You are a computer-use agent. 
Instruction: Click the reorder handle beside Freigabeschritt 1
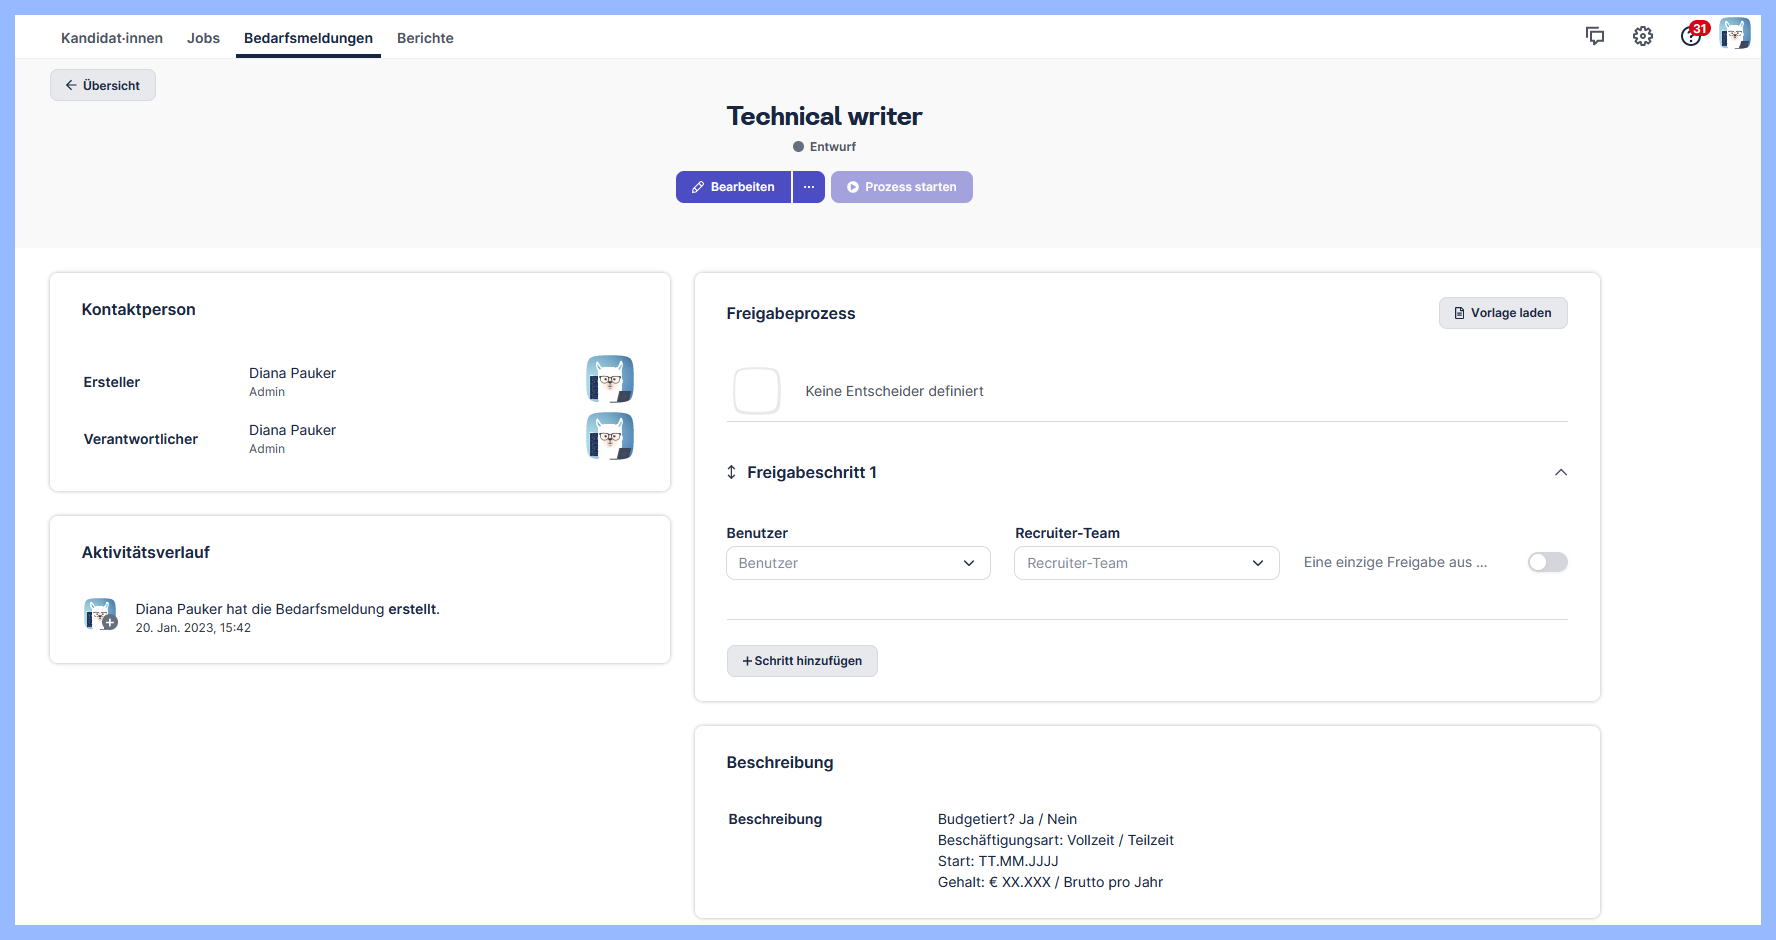730,472
